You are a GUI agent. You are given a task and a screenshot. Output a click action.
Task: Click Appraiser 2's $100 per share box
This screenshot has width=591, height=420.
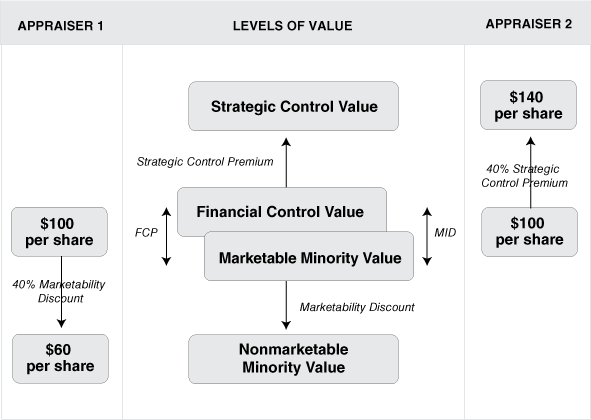click(529, 232)
